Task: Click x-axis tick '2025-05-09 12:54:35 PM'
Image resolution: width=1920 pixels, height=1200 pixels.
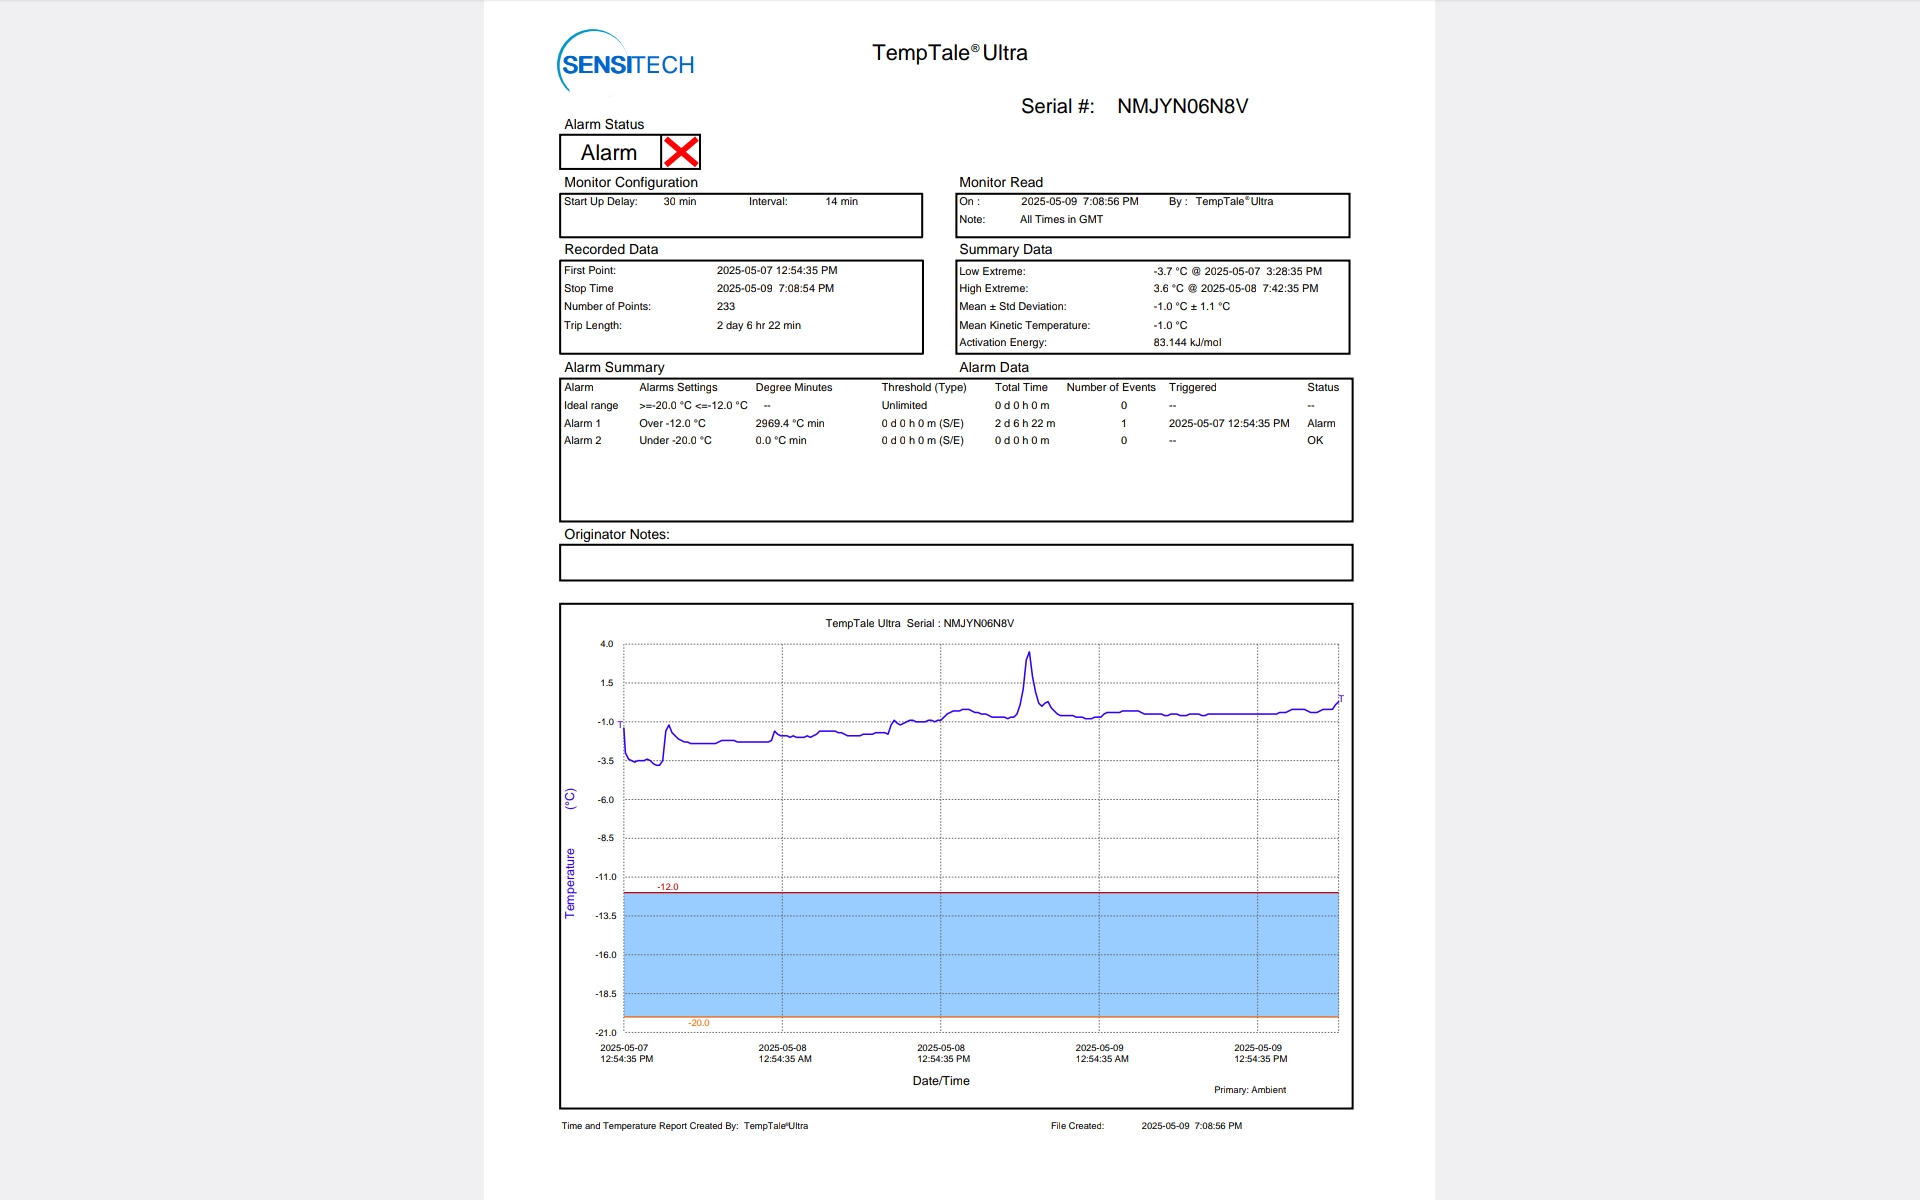Action: (x=1260, y=1054)
